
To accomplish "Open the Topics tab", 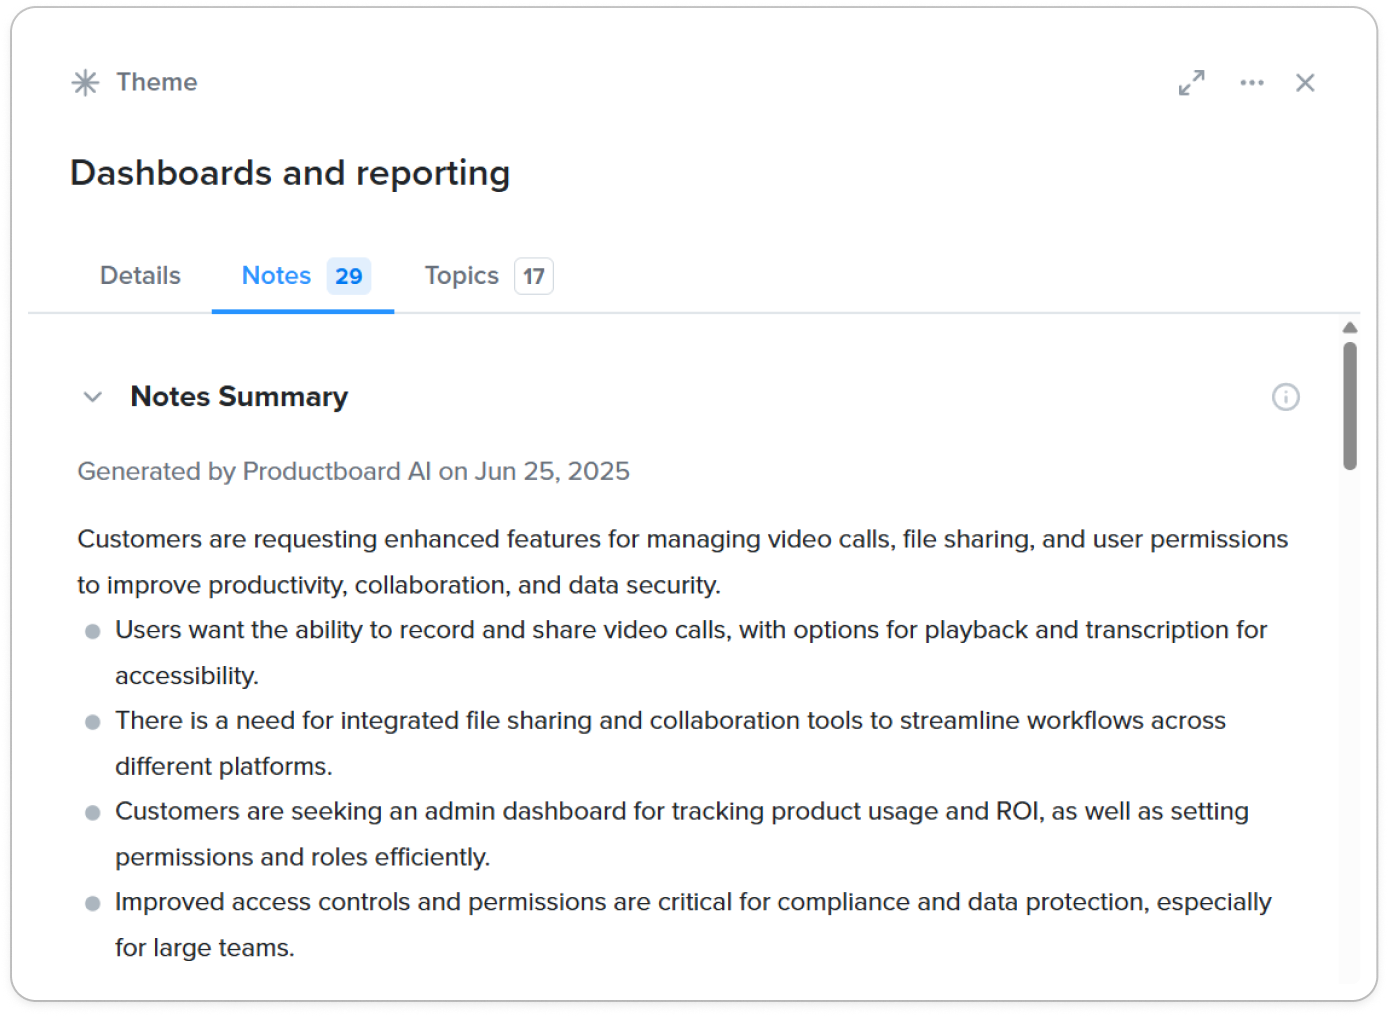I will [461, 276].
